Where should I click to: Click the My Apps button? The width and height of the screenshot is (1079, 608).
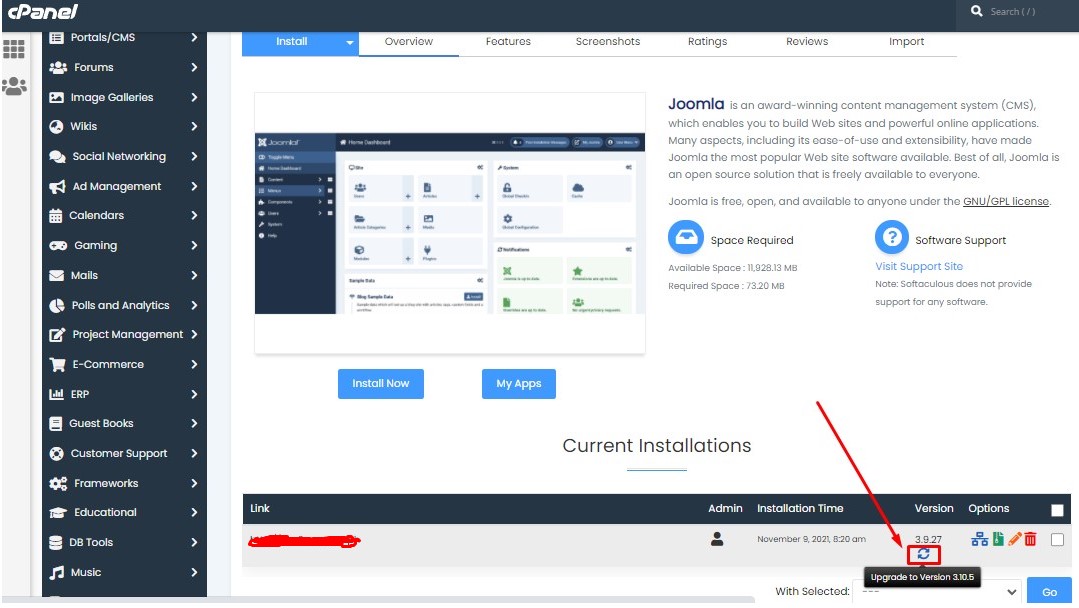[519, 384]
